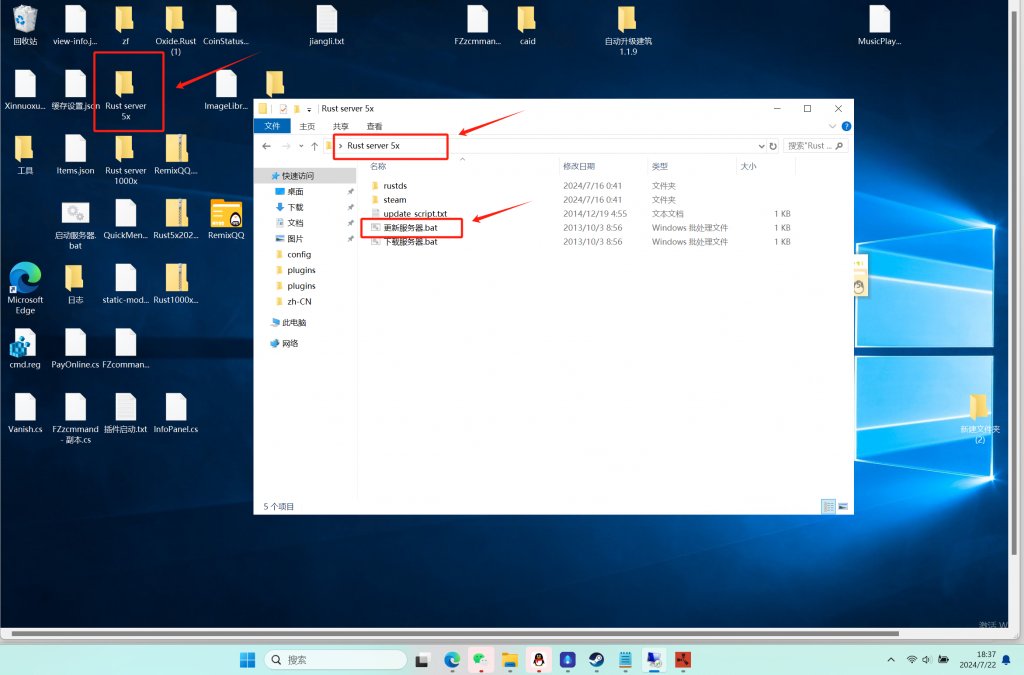Click the Explorer search box
Screen dimensions: 1024x675
click(810, 146)
